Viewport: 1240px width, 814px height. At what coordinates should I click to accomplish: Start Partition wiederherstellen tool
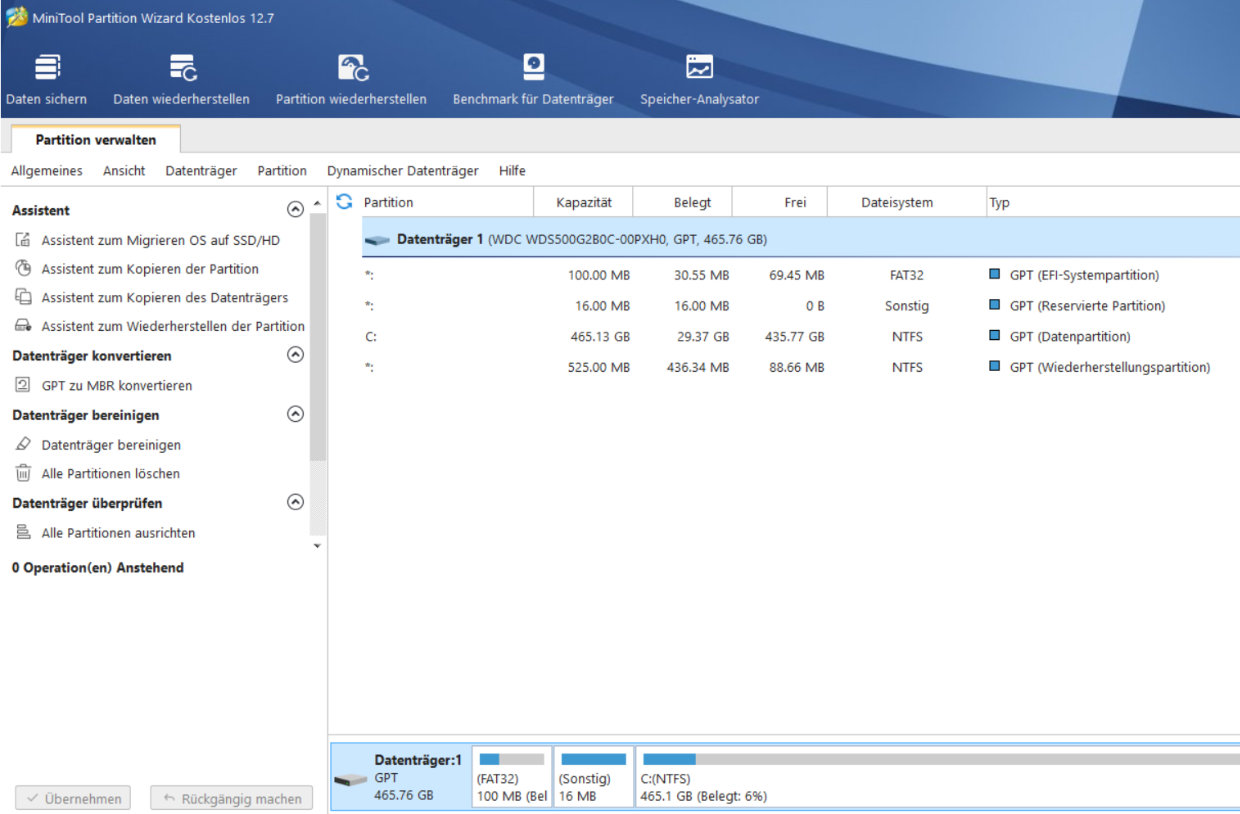pos(351,80)
